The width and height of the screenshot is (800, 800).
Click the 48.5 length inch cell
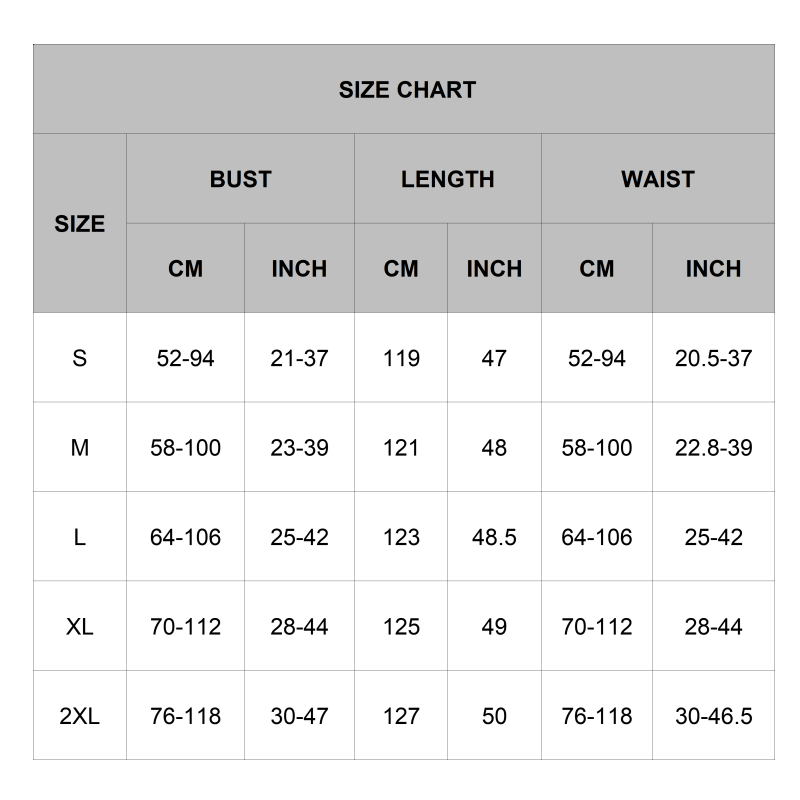click(494, 537)
